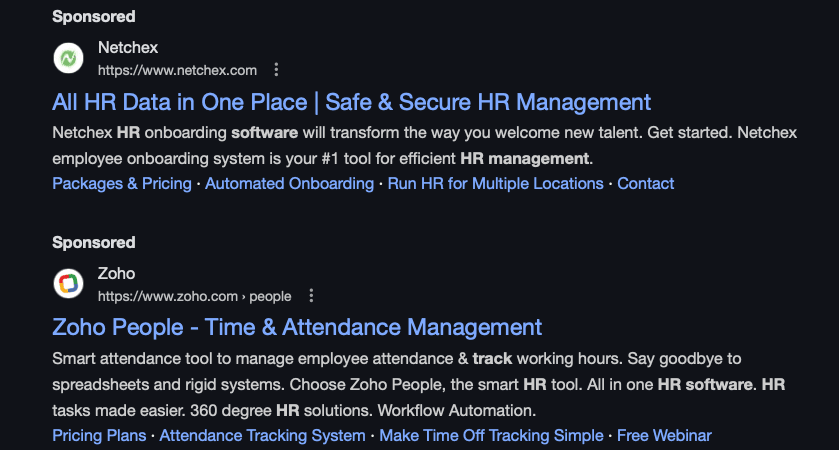Click the Netchex Contact sitelink
The image size is (839, 450).
pyautogui.click(x=645, y=183)
